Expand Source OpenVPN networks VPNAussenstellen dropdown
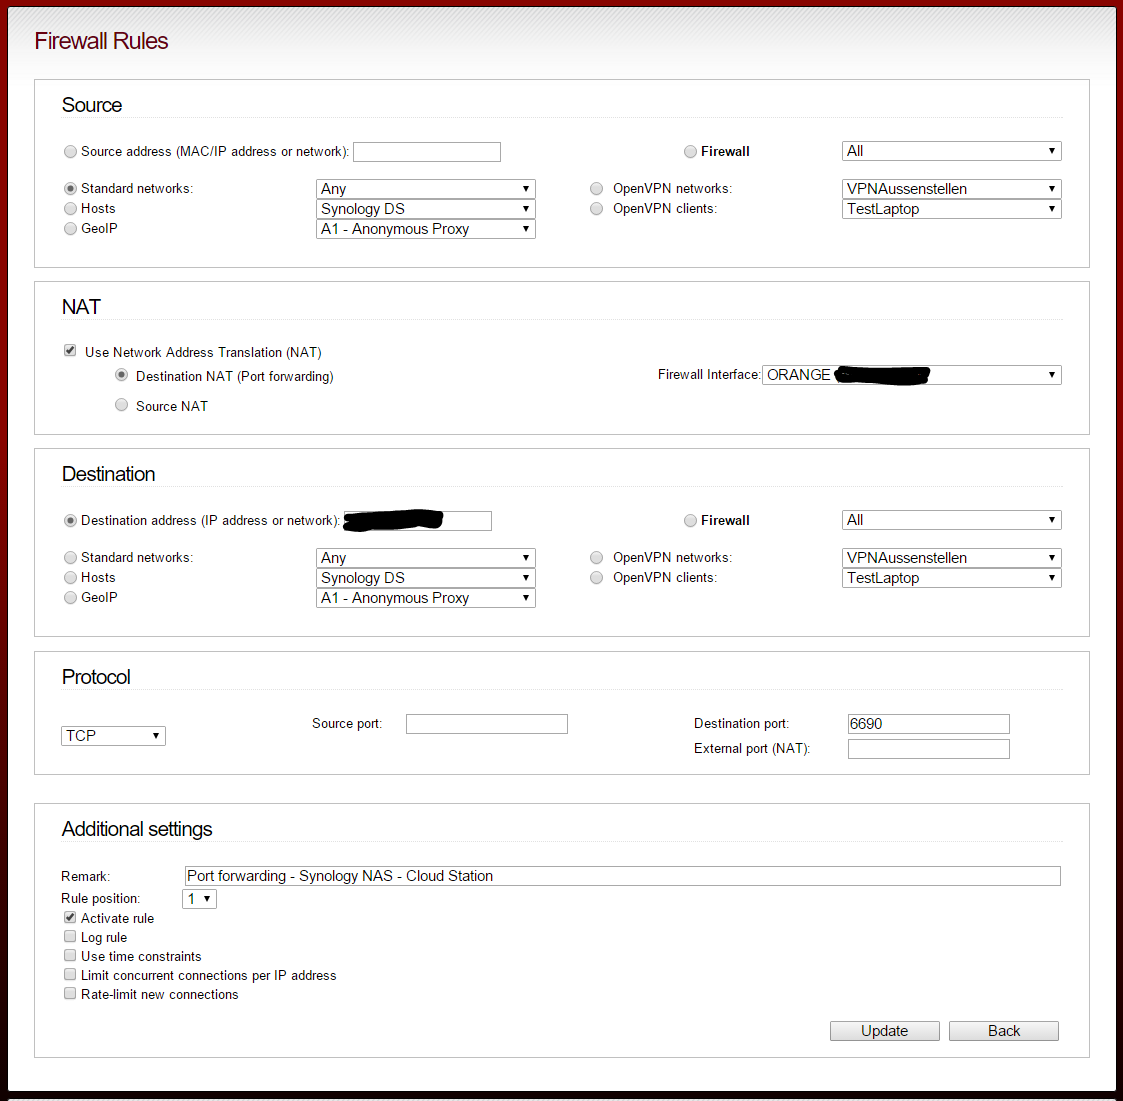The image size is (1123, 1101). click(951, 189)
